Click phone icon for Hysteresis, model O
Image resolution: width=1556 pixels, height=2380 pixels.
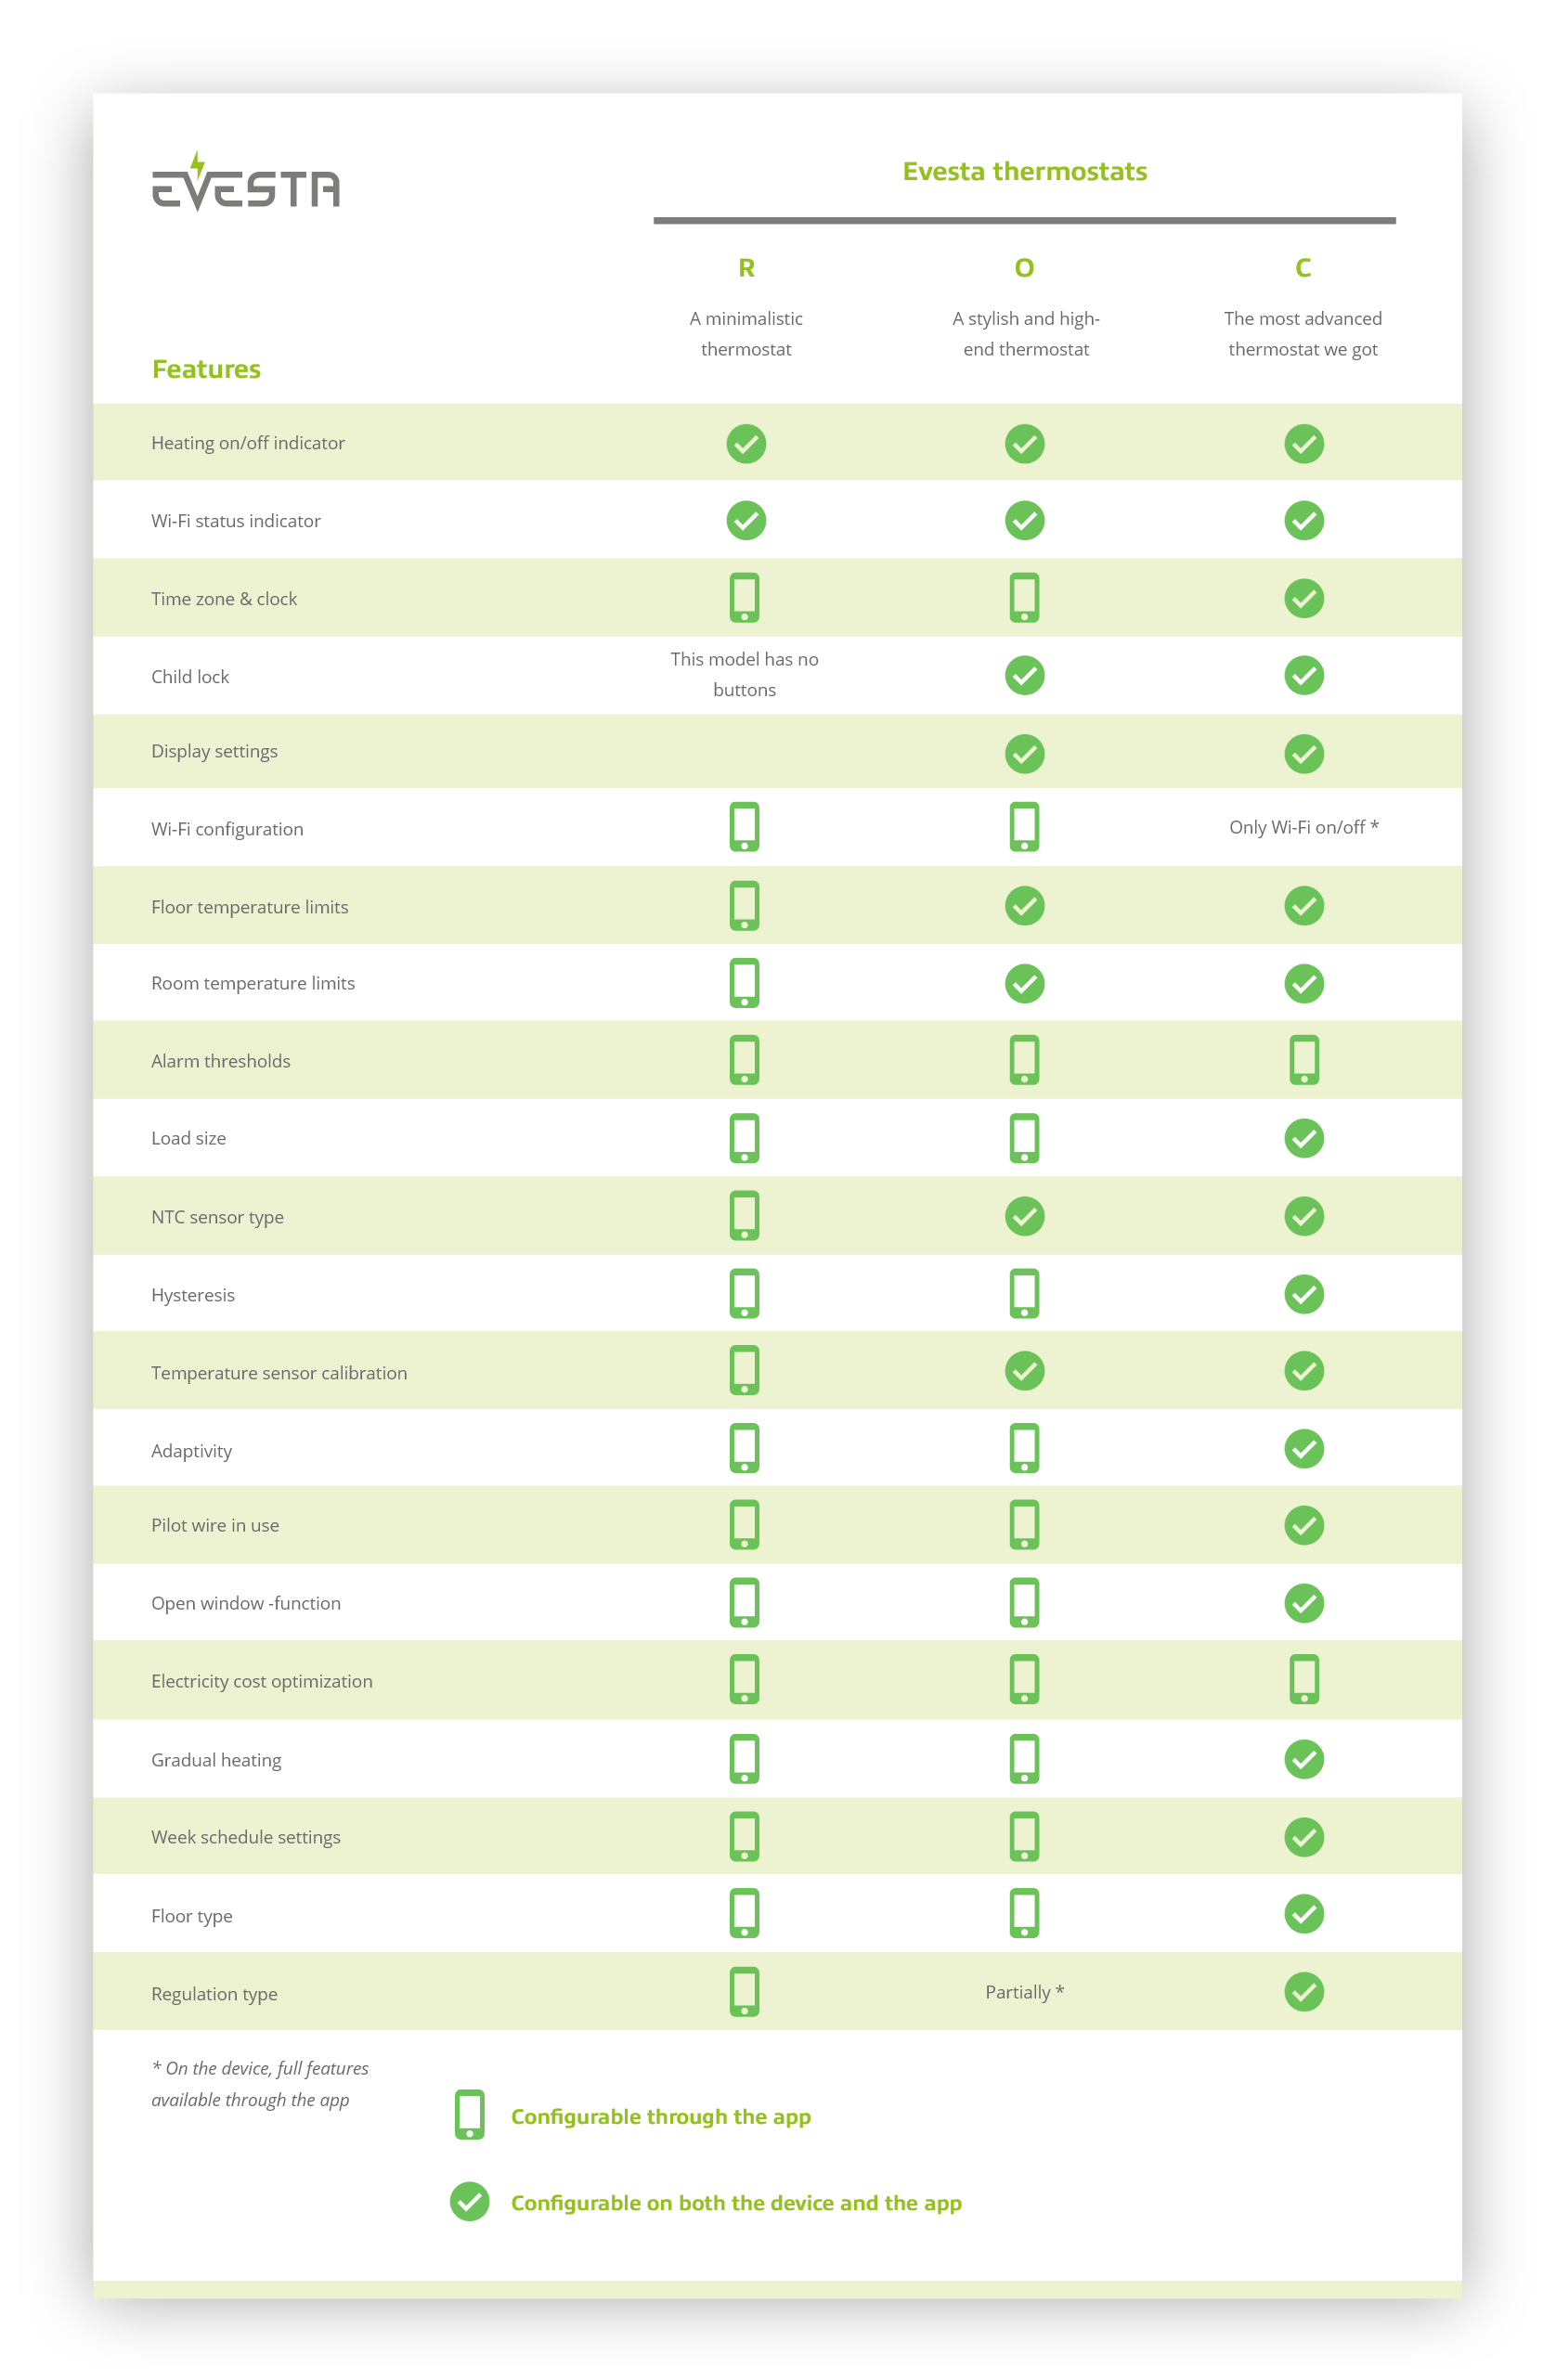pyautogui.click(x=1024, y=1294)
